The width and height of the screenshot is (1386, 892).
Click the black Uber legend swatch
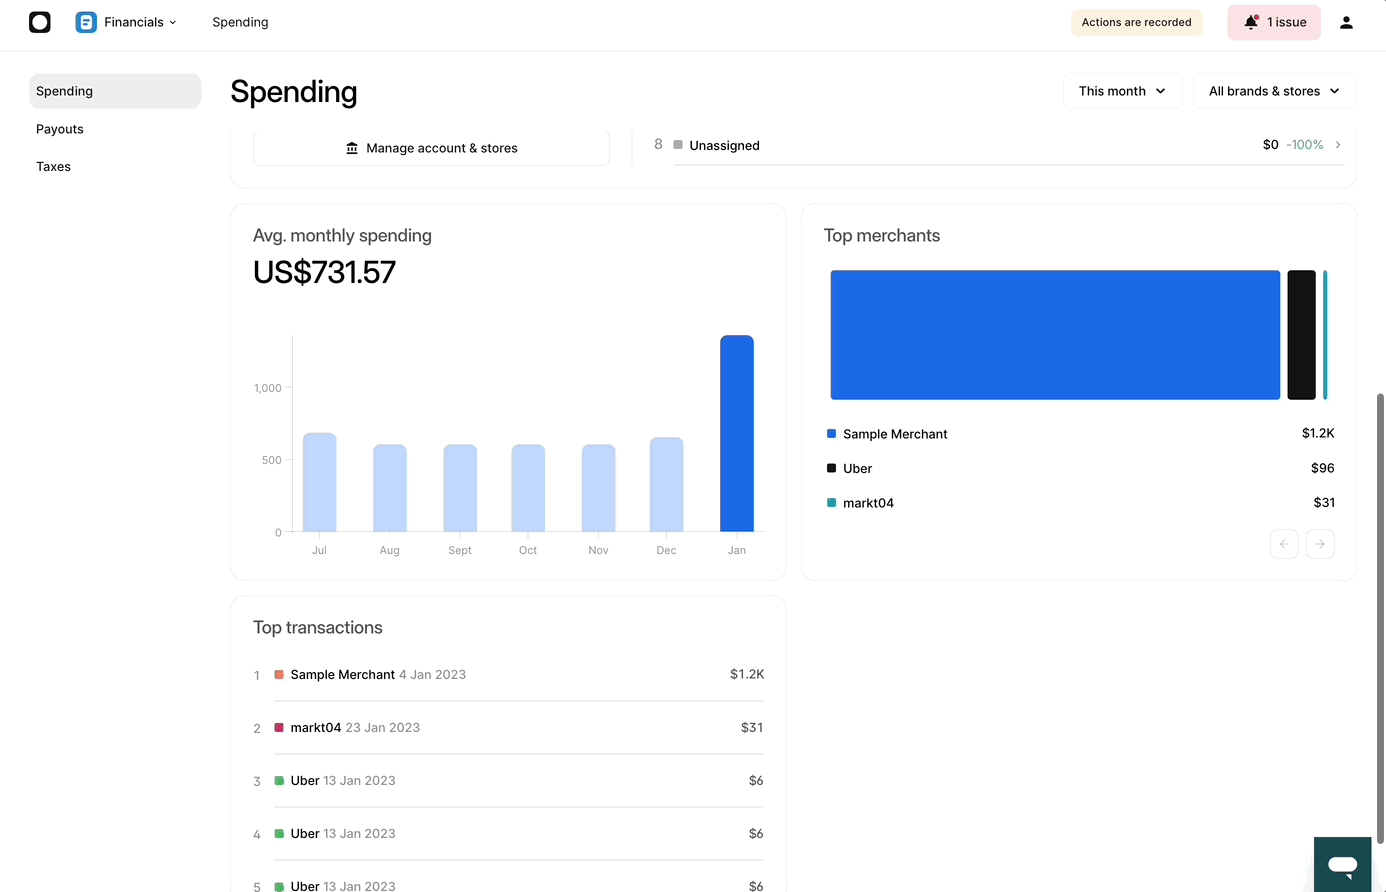[831, 468]
